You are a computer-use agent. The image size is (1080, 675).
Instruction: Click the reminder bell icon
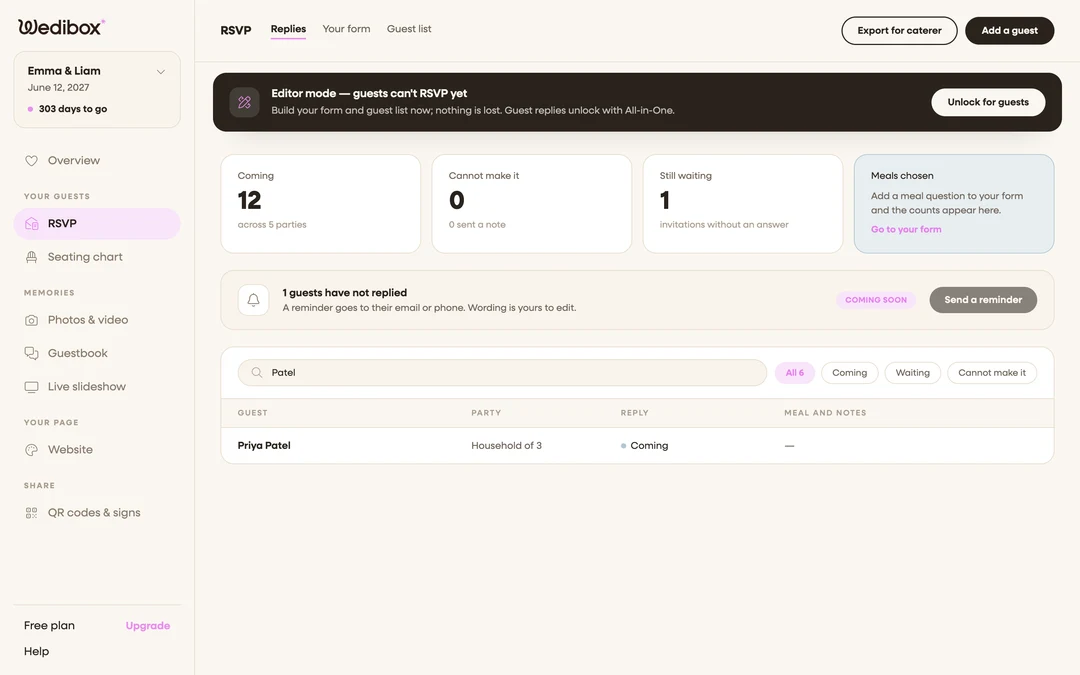coord(253,300)
